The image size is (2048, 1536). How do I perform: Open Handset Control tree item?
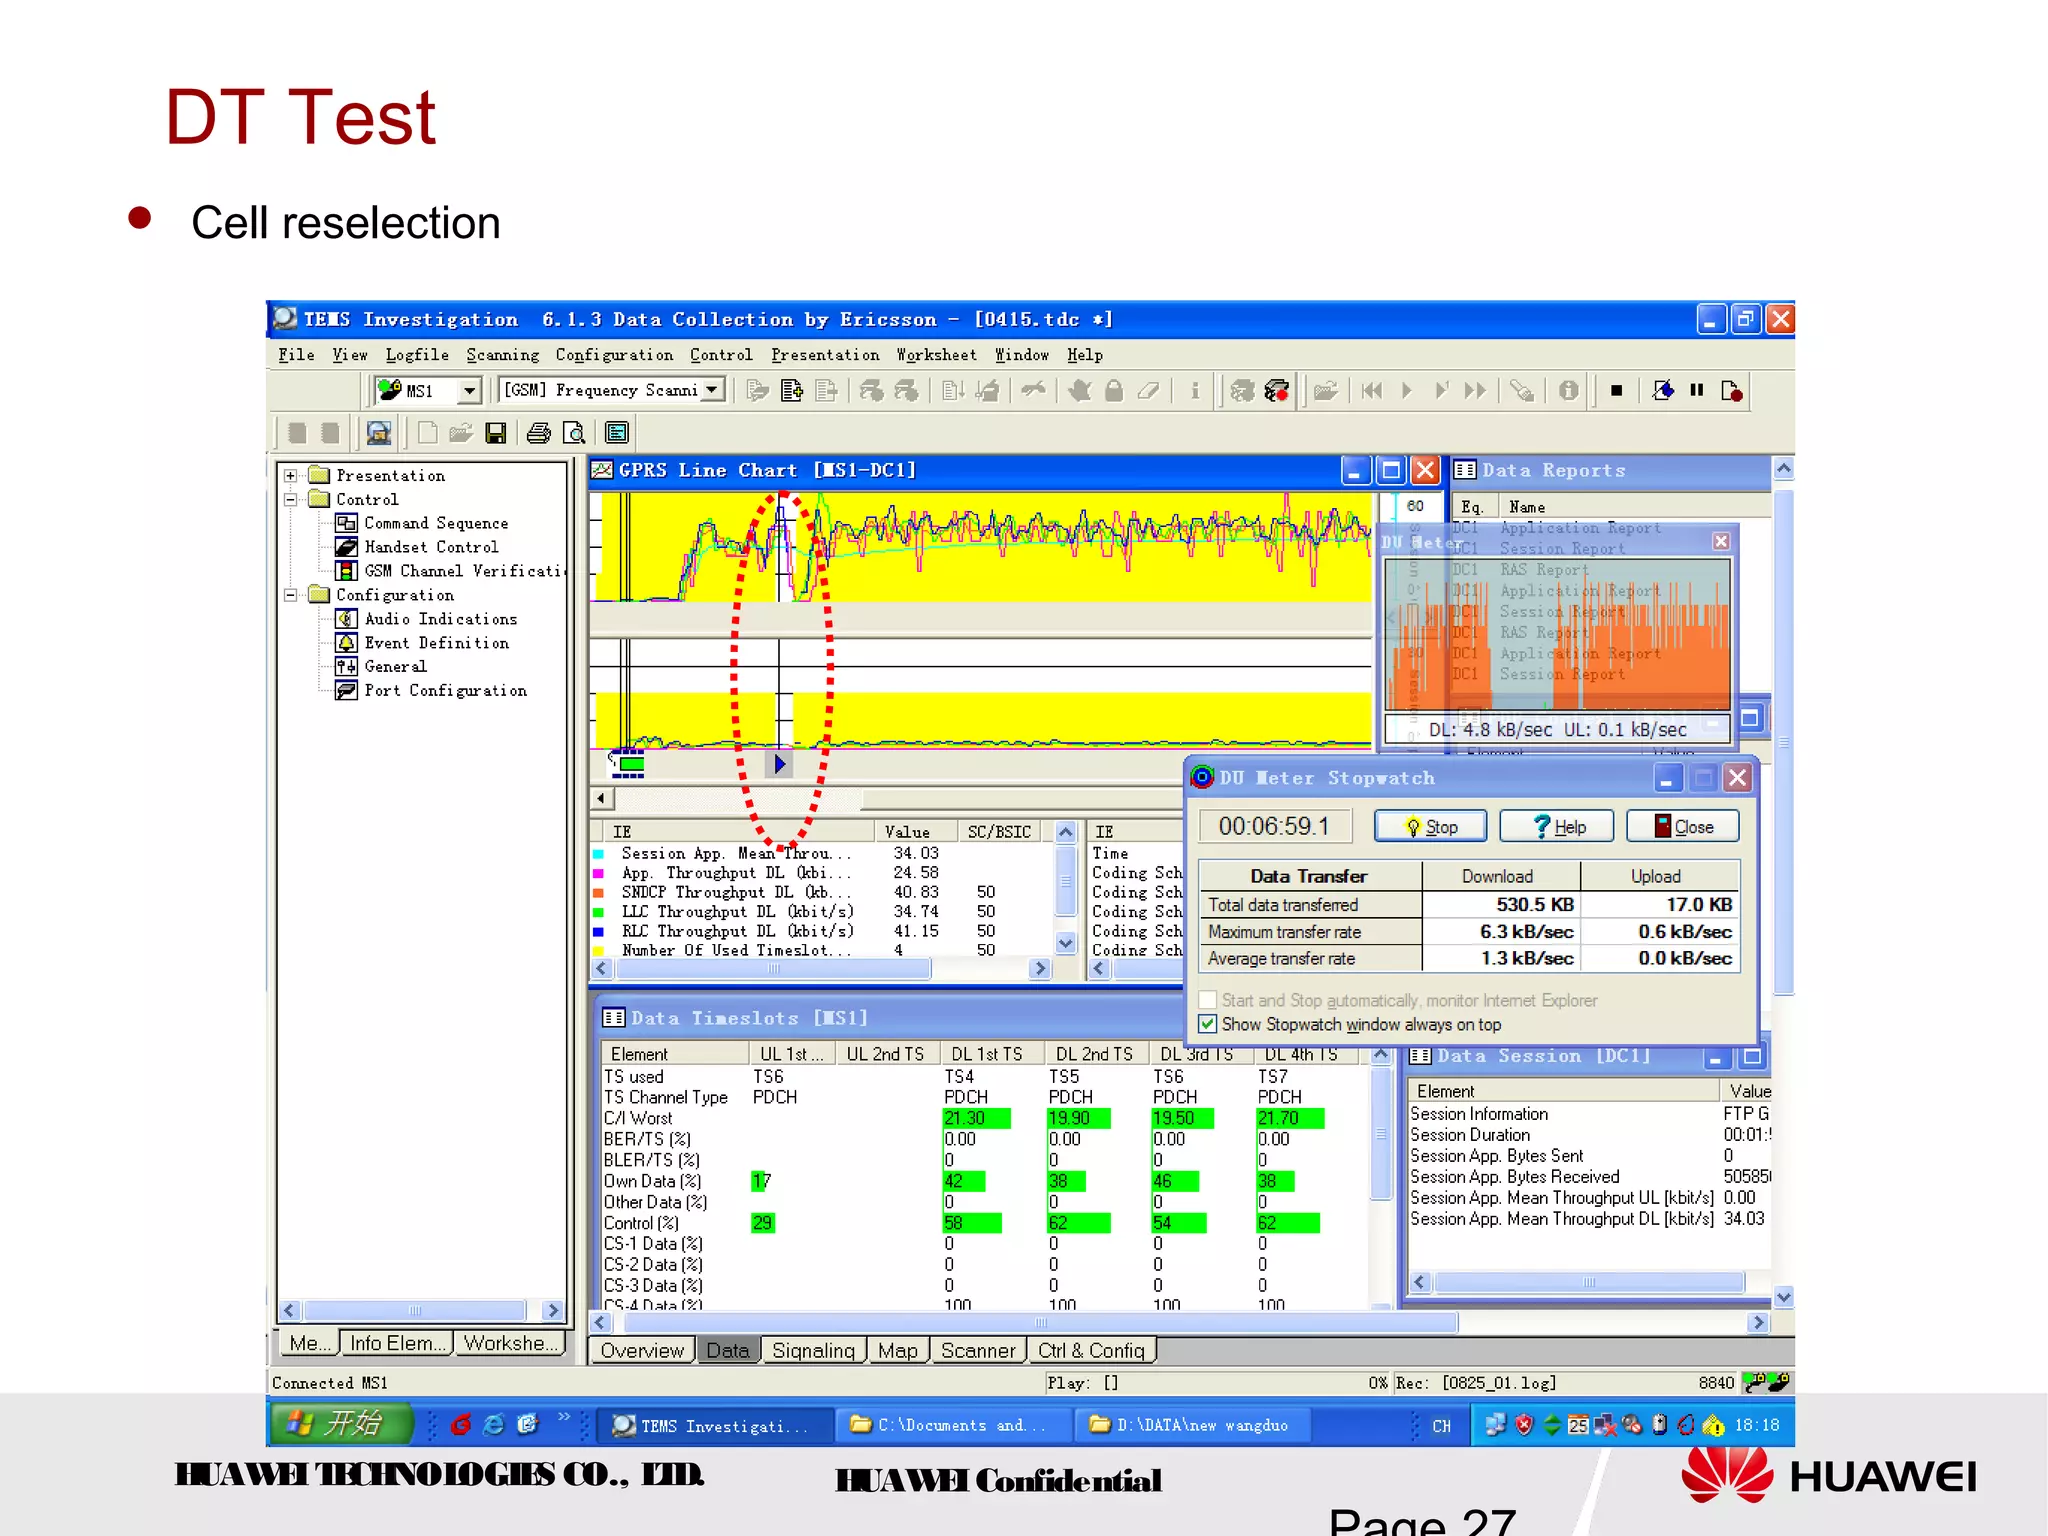(431, 547)
